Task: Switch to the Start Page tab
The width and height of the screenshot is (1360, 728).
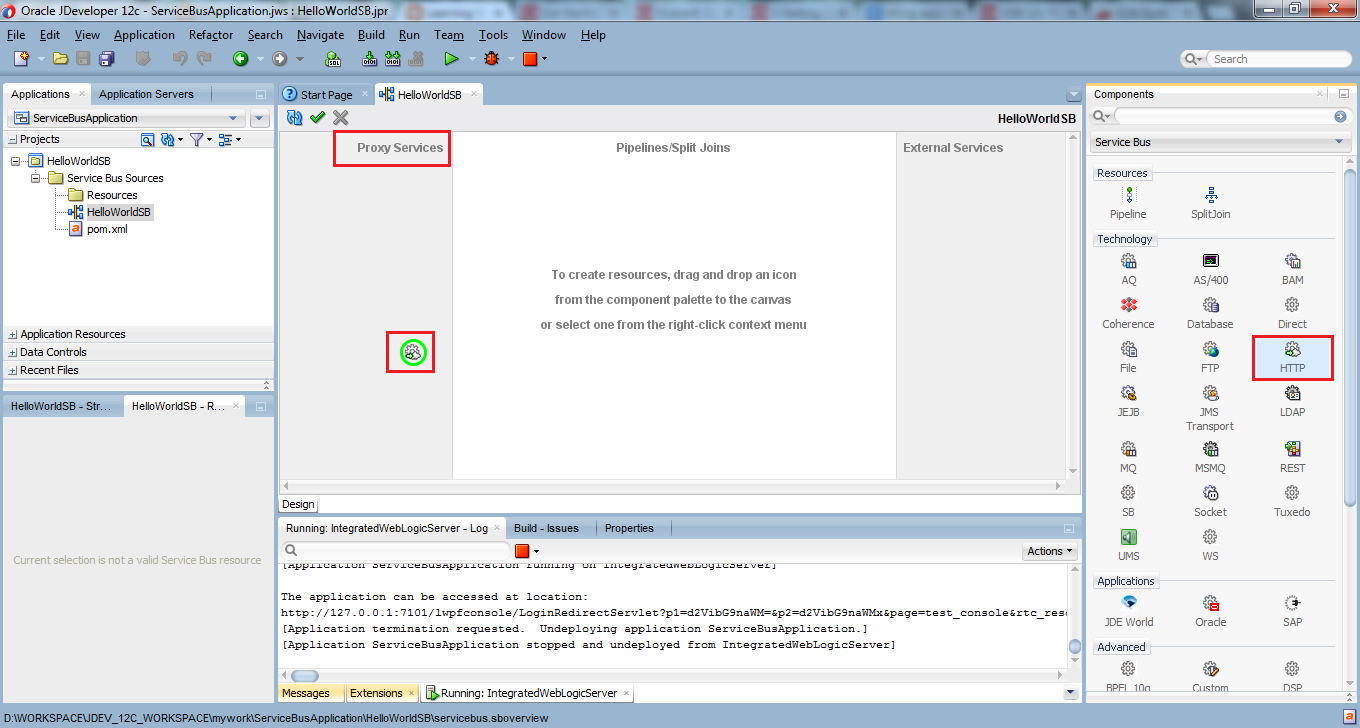Action: tap(326, 95)
